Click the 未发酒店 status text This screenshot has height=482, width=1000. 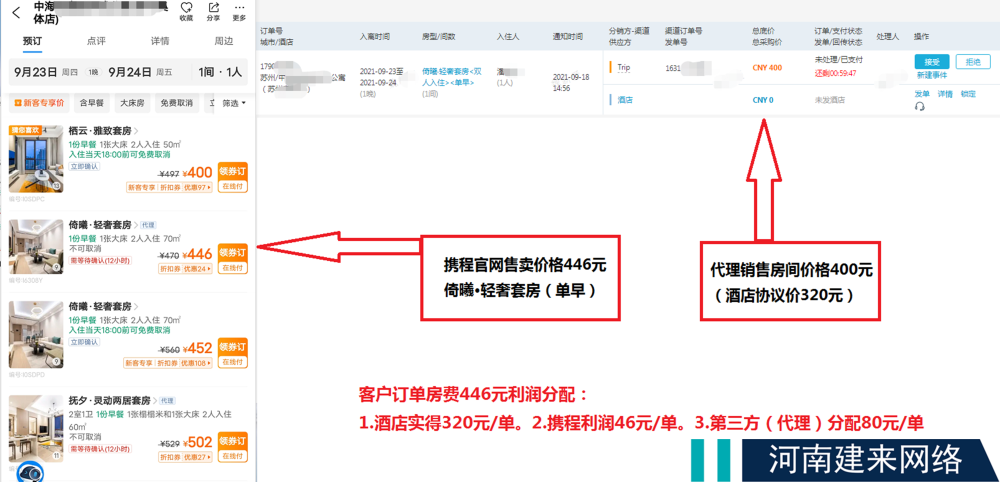829,100
